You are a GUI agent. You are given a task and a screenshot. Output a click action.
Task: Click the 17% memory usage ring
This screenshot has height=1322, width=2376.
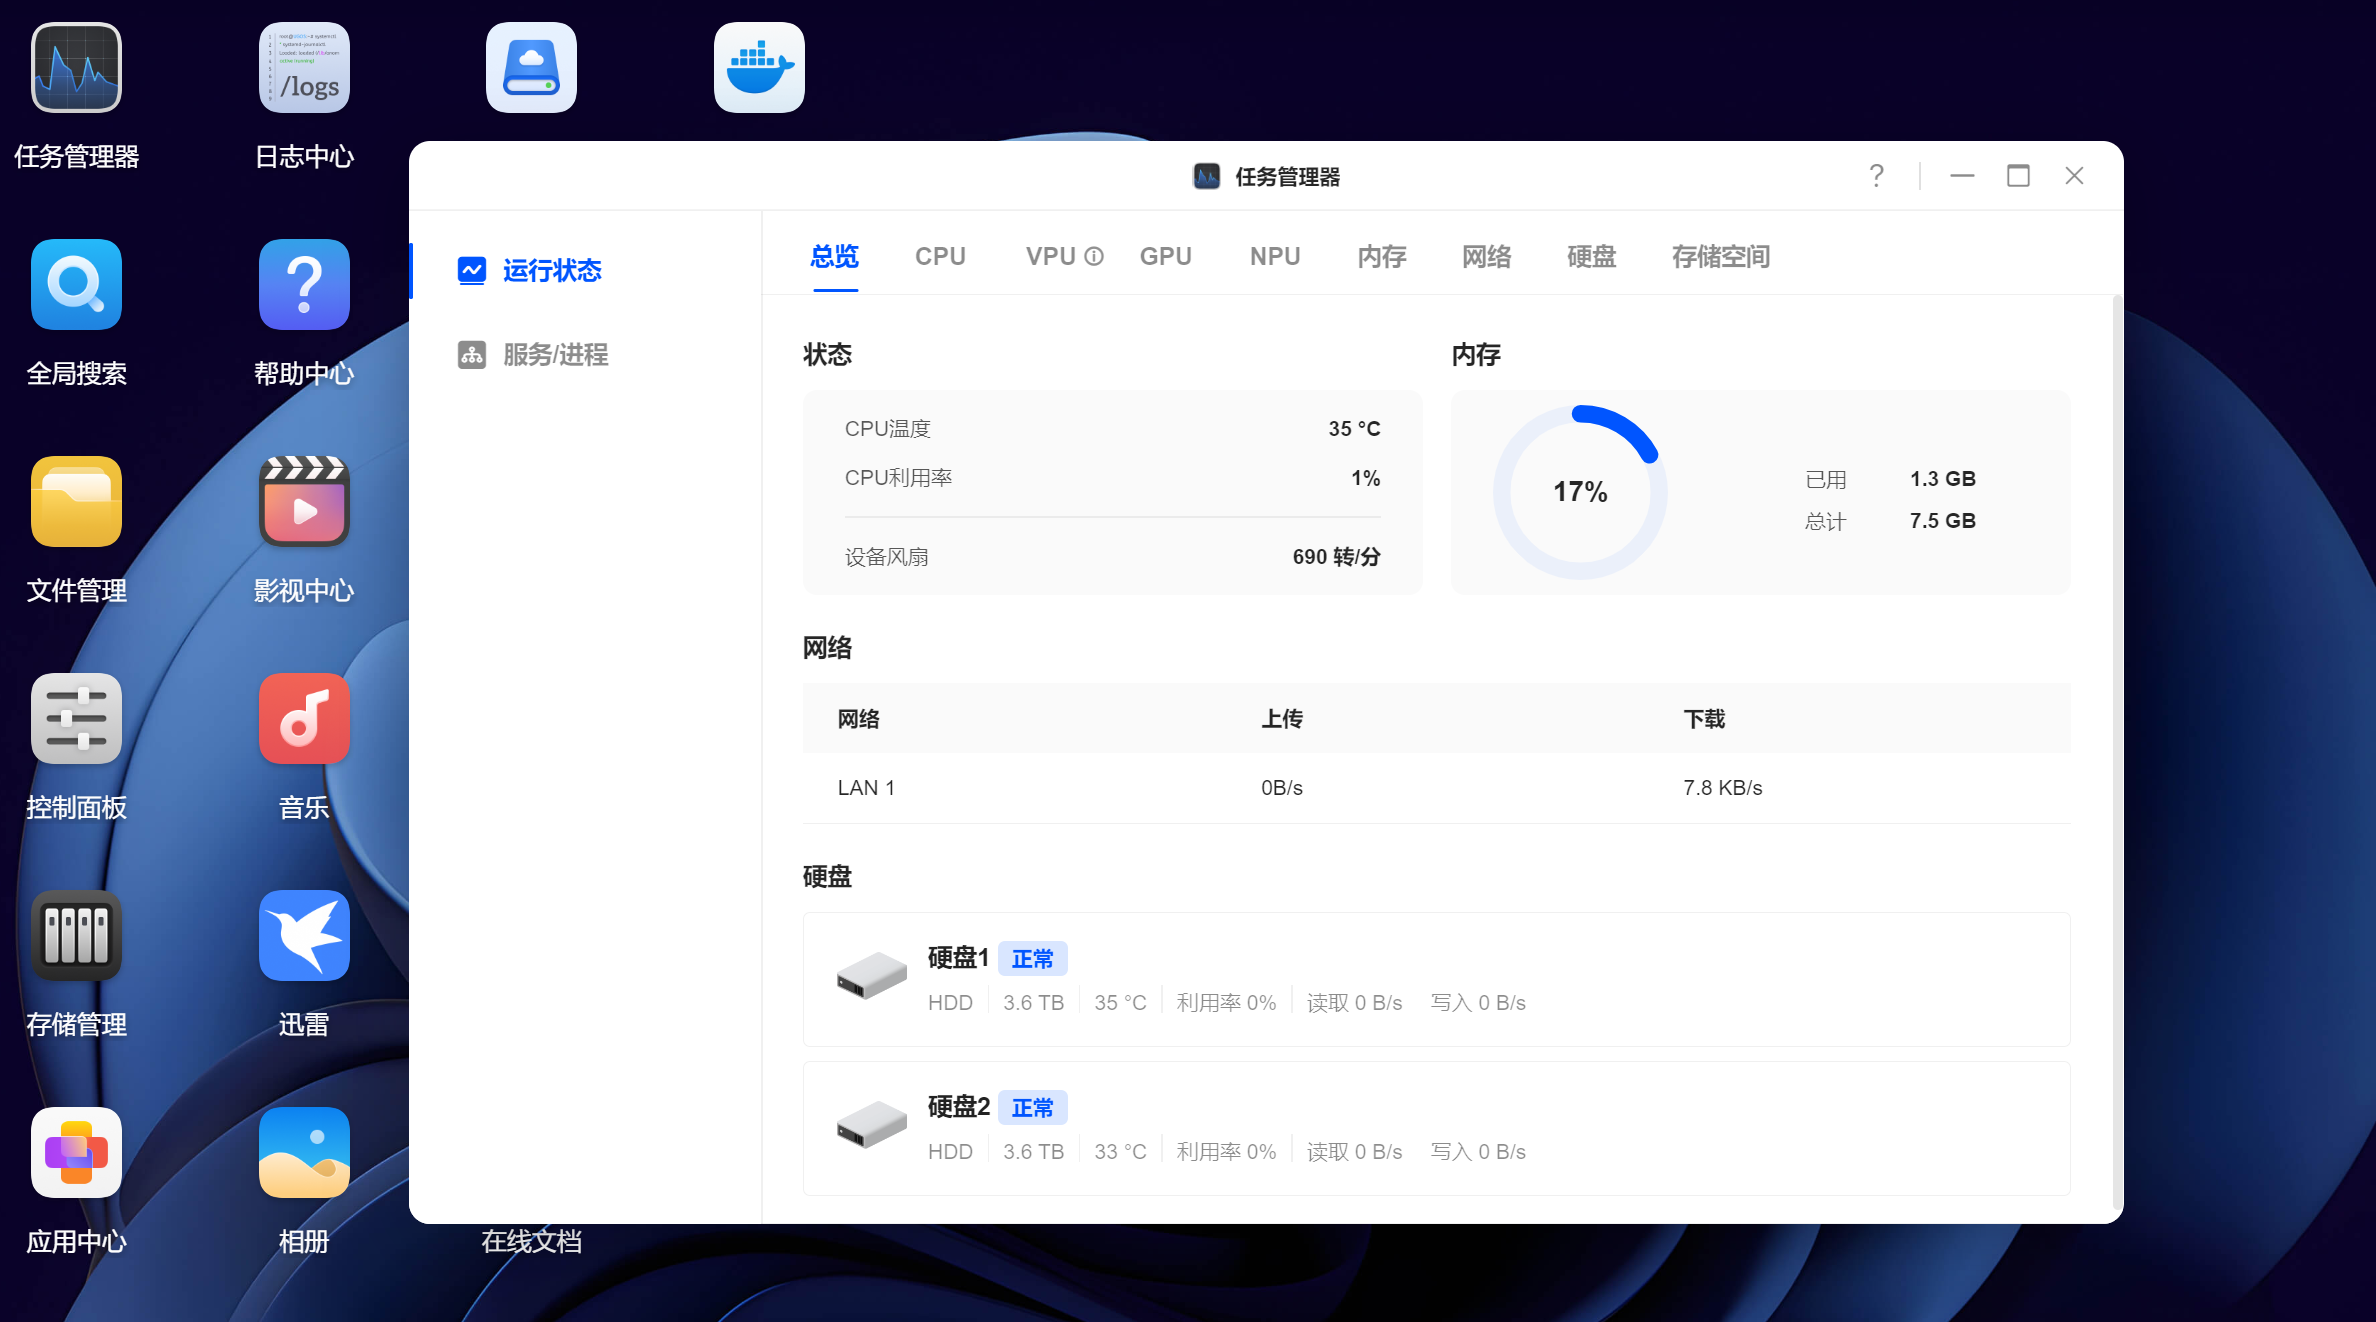pos(1580,492)
